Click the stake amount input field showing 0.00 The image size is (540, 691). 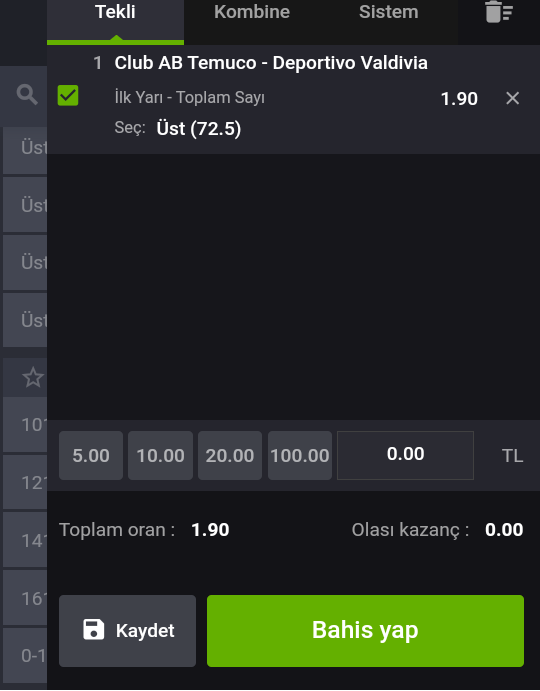point(406,455)
